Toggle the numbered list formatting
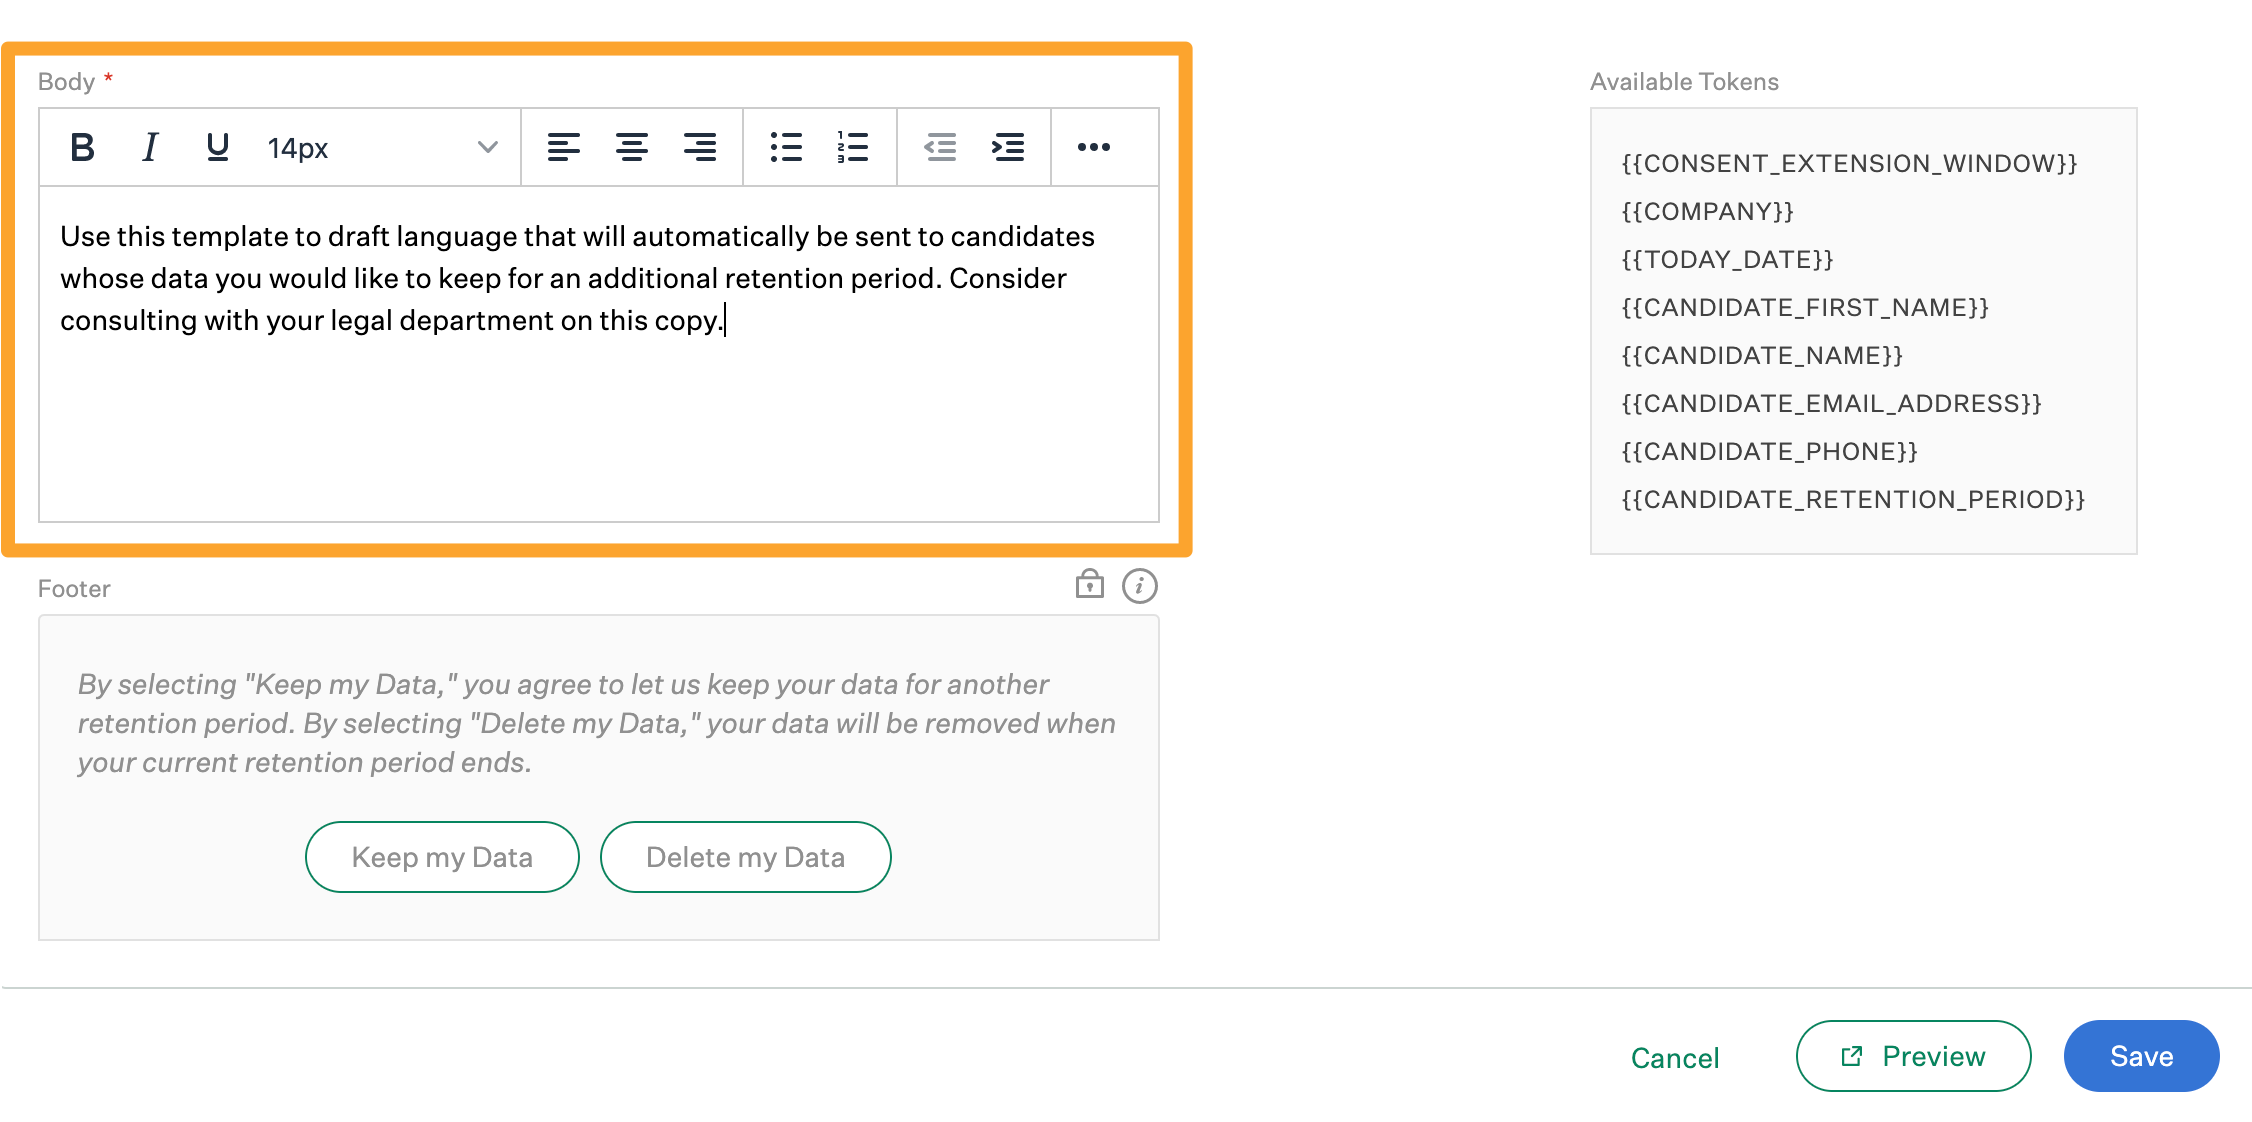This screenshot has height=1122, width=2252. pyautogui.click(x=852, y=147)
